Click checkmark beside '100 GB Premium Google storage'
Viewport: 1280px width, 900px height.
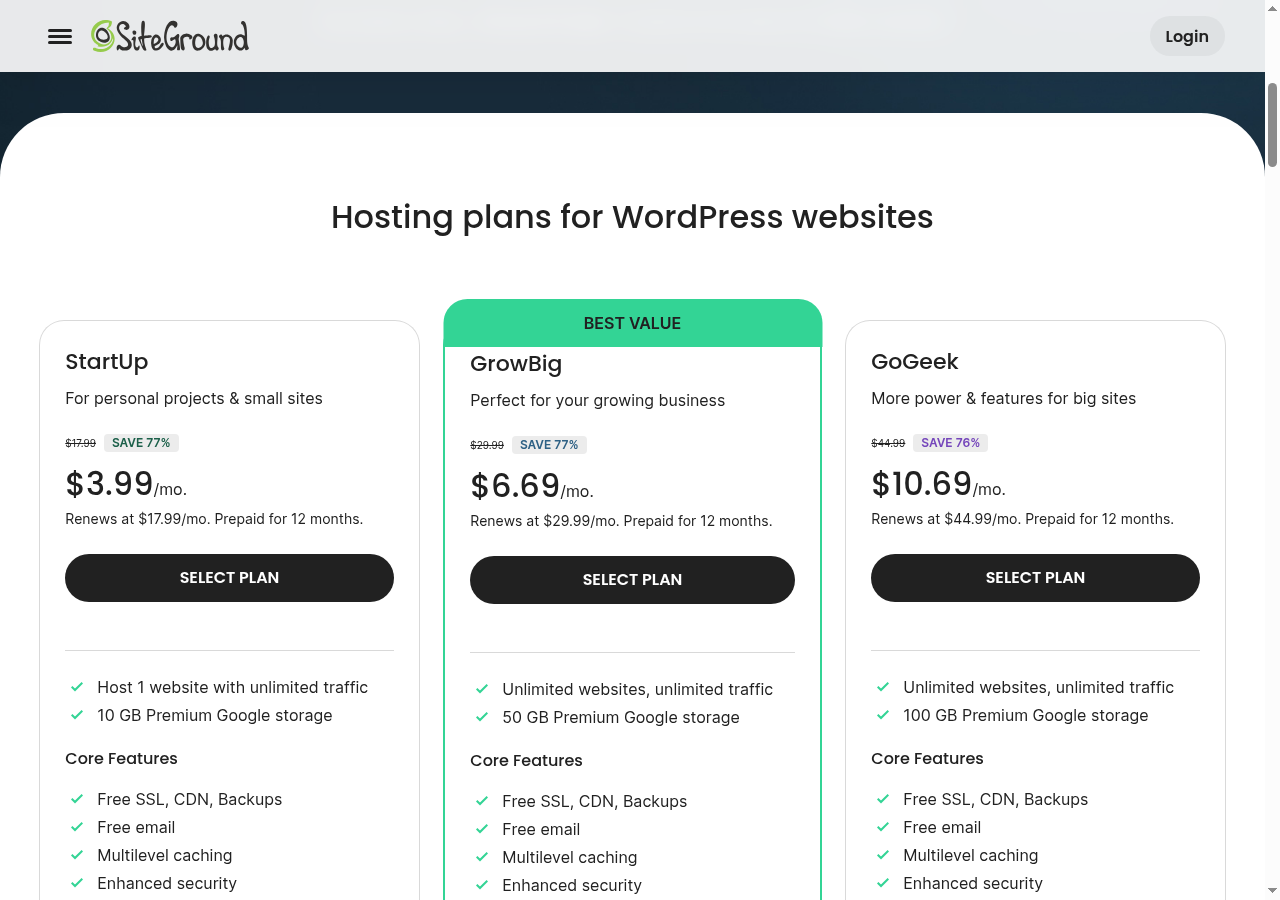coord(883,715)
